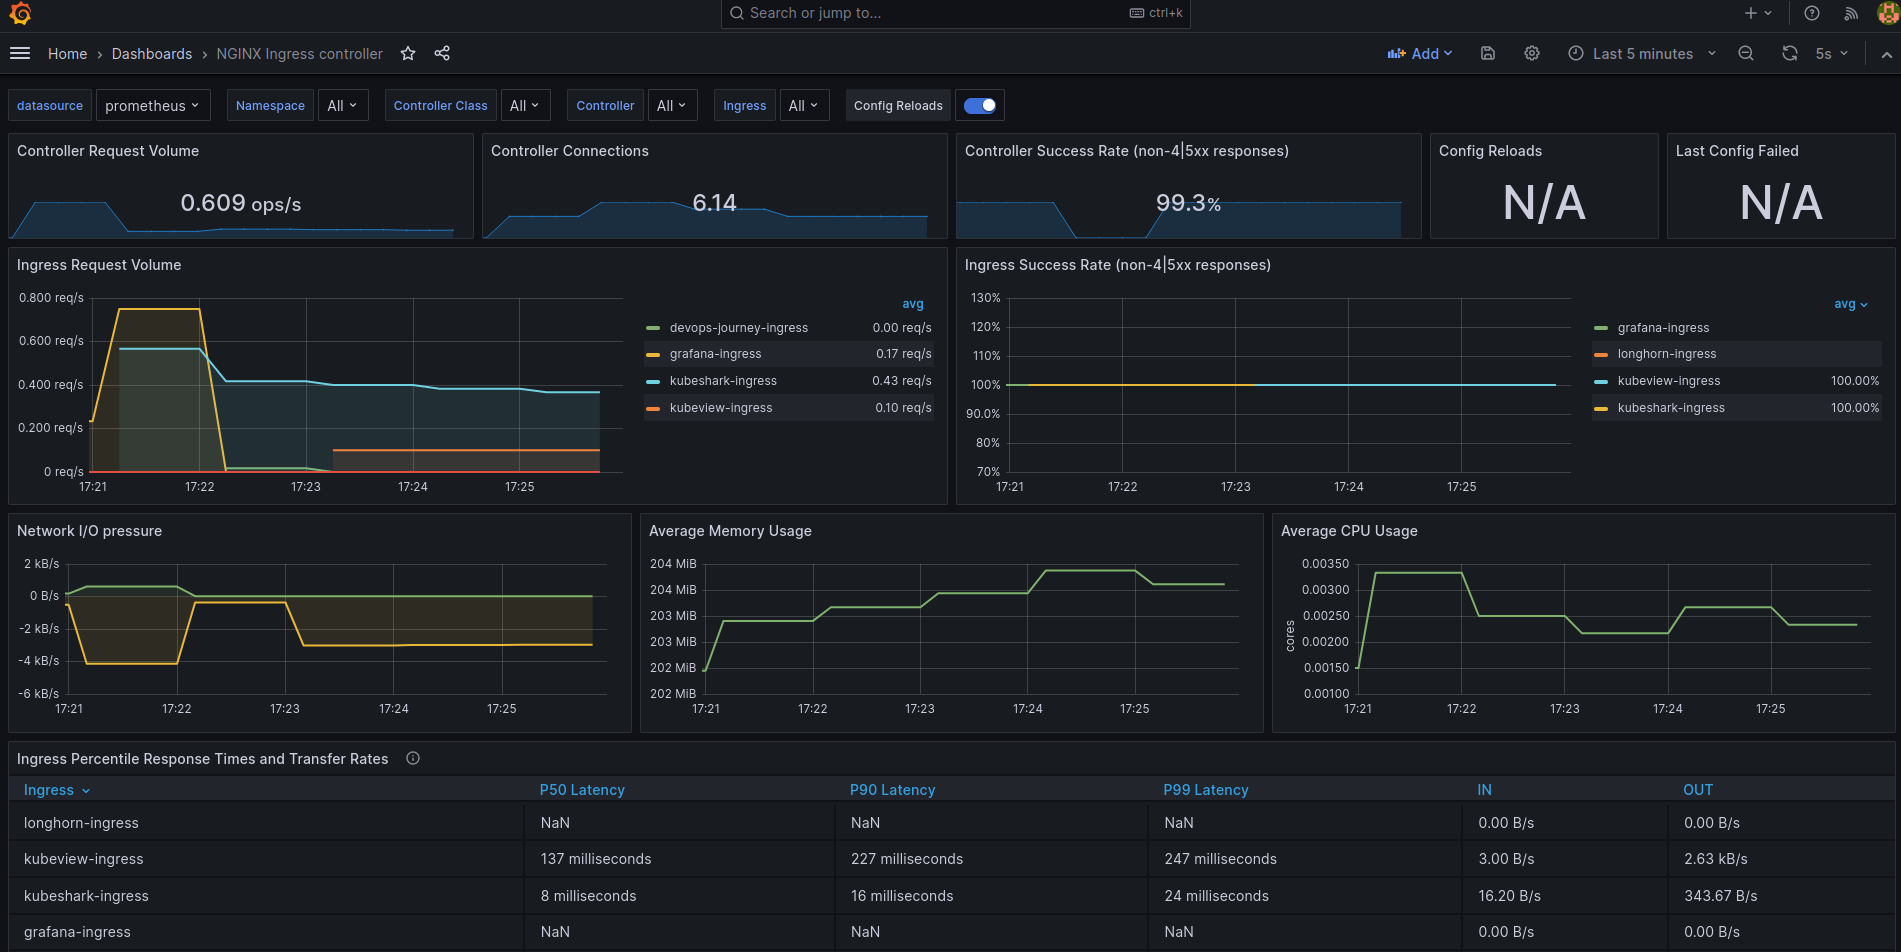Open the Last 5 minutes time picker
Viewport: 1901px width, 952px height.
click(1642, 54)
